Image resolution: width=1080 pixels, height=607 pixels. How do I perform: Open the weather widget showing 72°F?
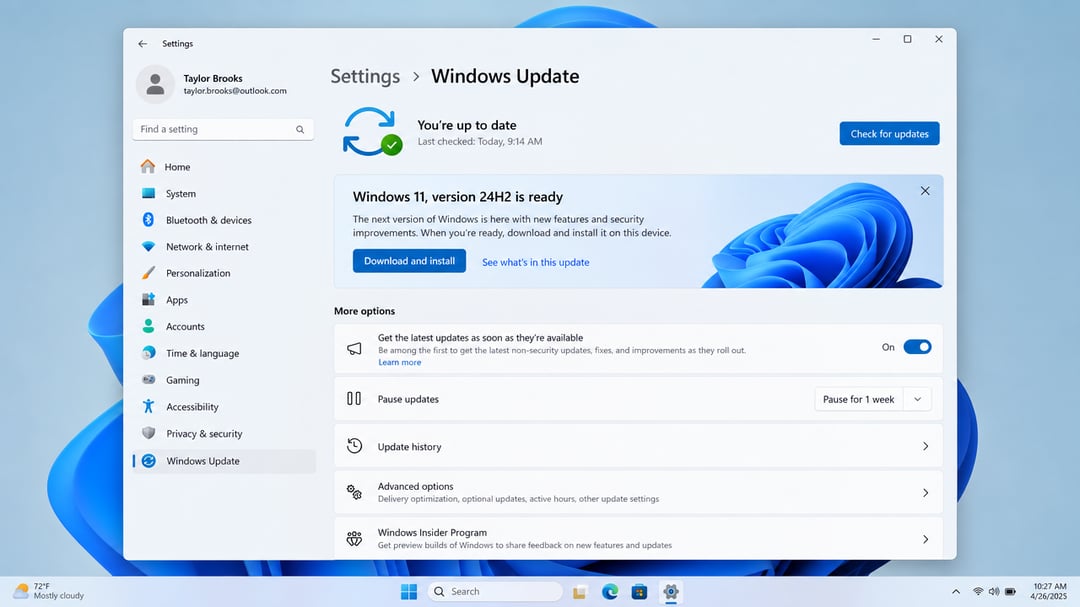(49, 591)
